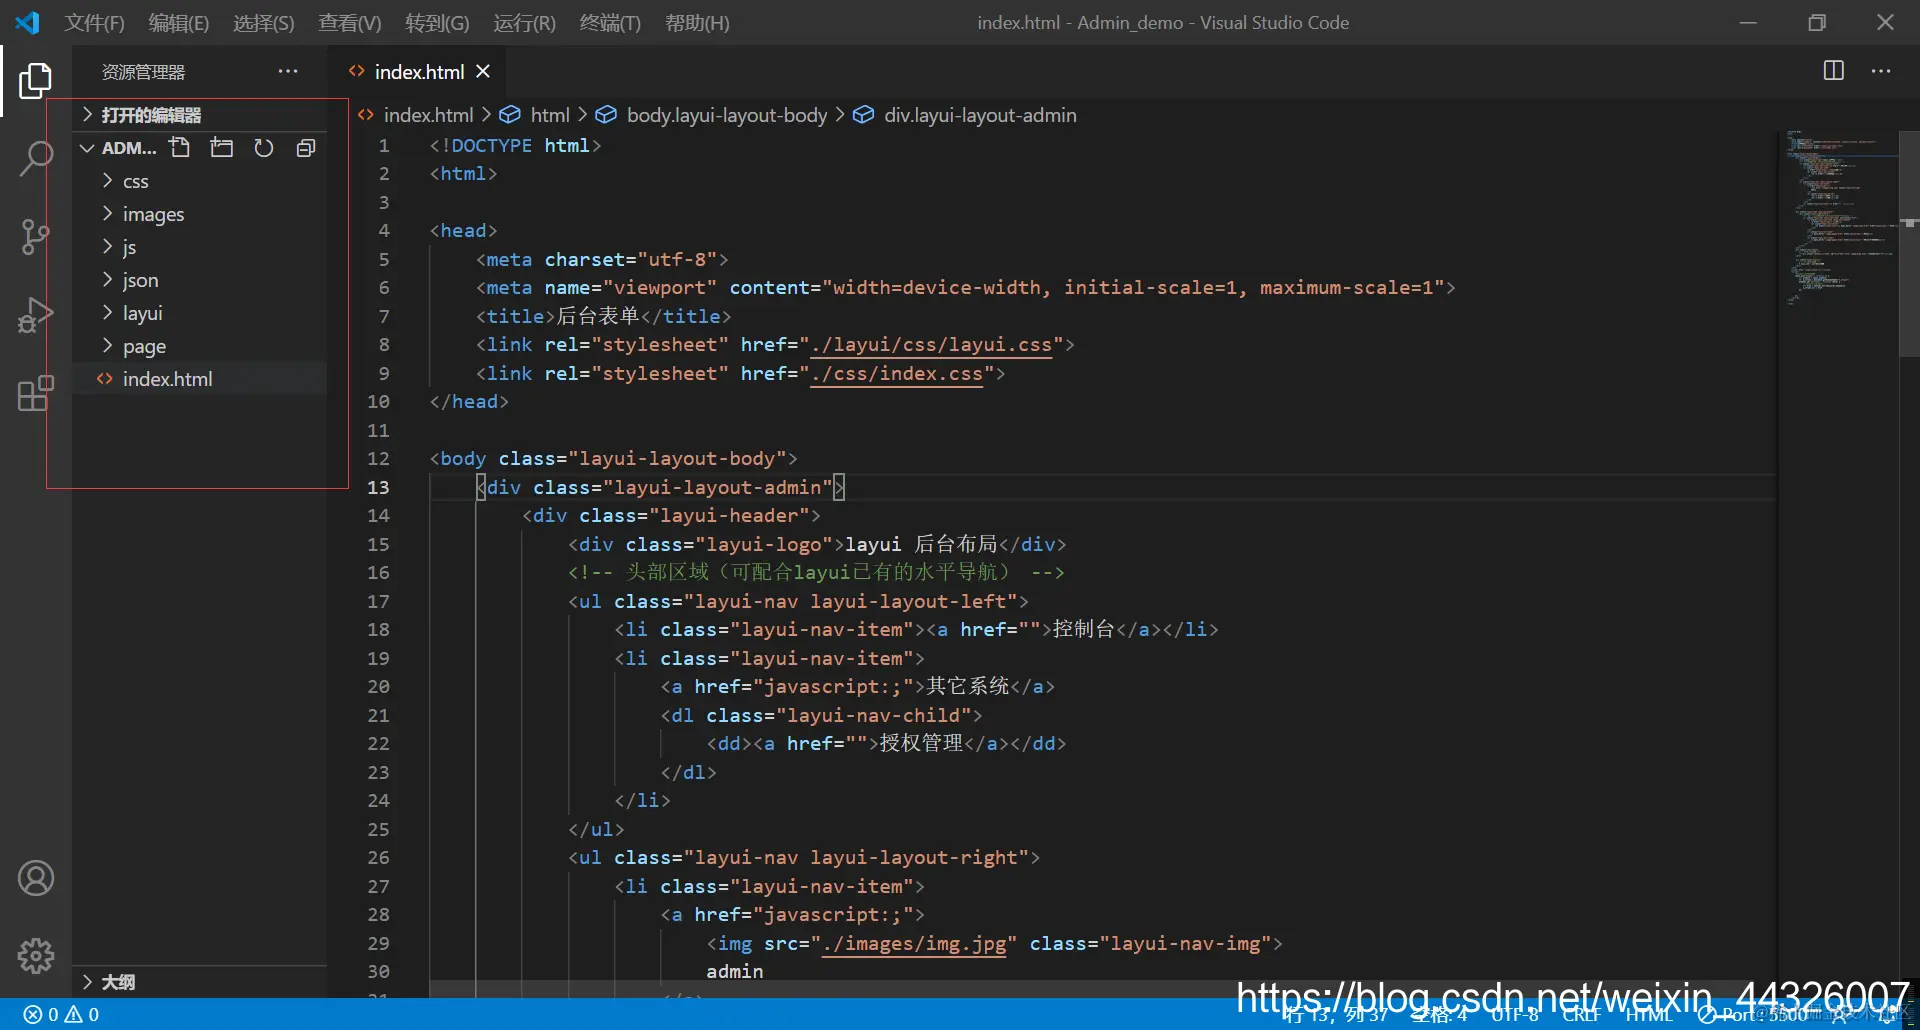Click the <!DOCTYPE html> line
Viewport: 1920px width, 1030px height.
click(x=515, y=146)
